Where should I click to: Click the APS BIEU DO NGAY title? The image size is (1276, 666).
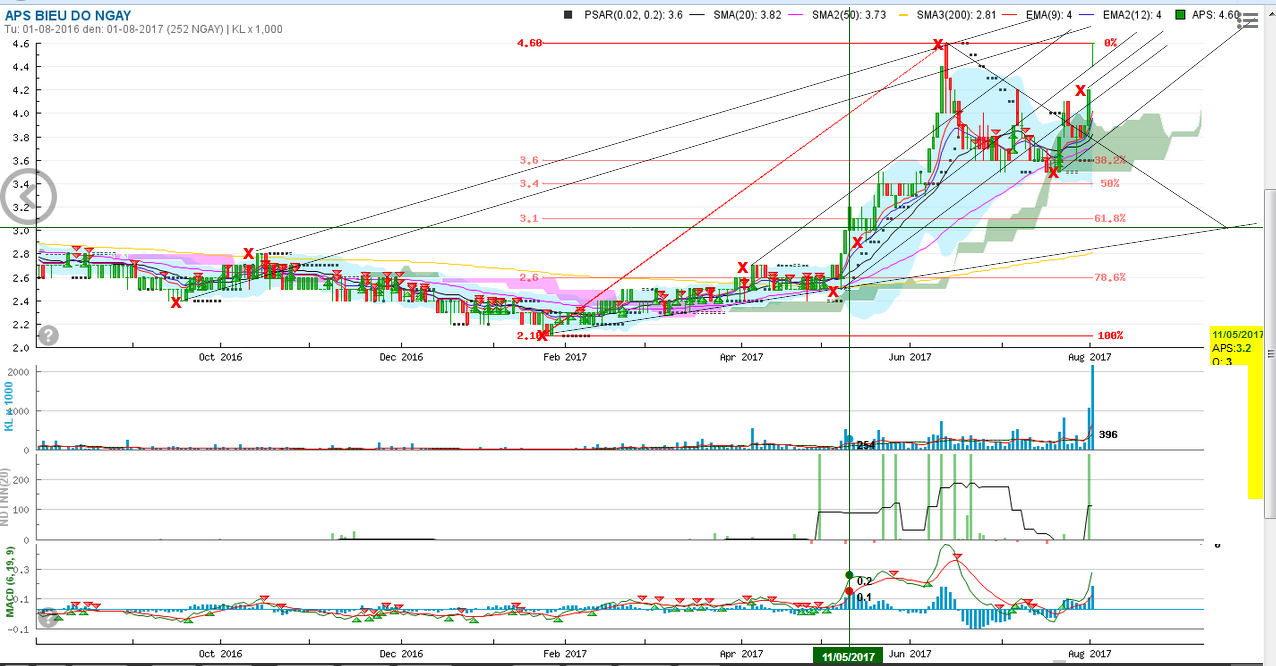68,15
